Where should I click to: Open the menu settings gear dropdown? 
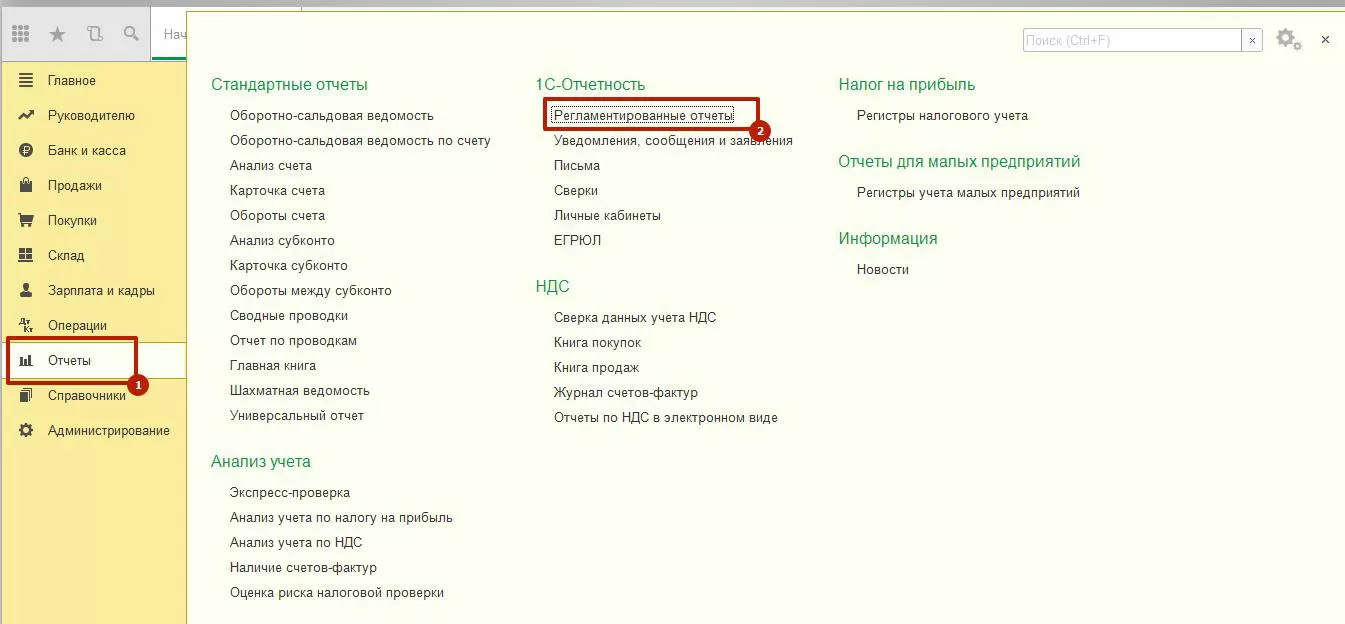click(1288, 40)
